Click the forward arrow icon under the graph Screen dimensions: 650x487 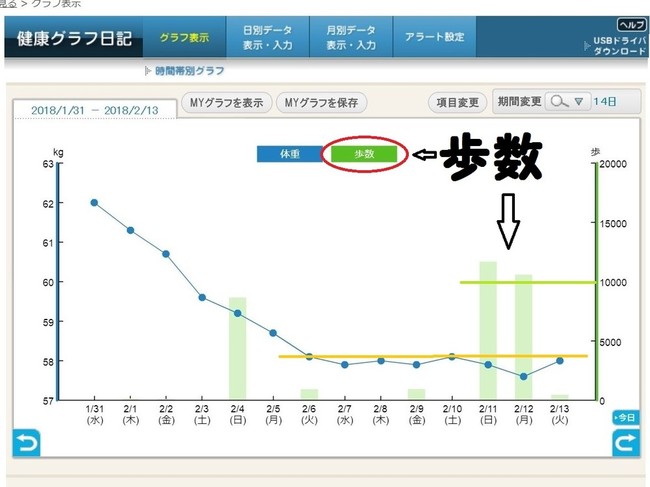click(x=626, y=443)
